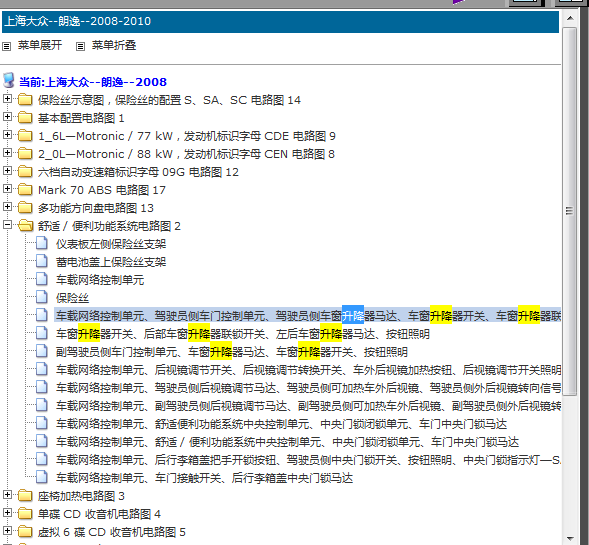Click the folder icon for 基本配置电路图 1
589x545 pixels.
[25, 118]
